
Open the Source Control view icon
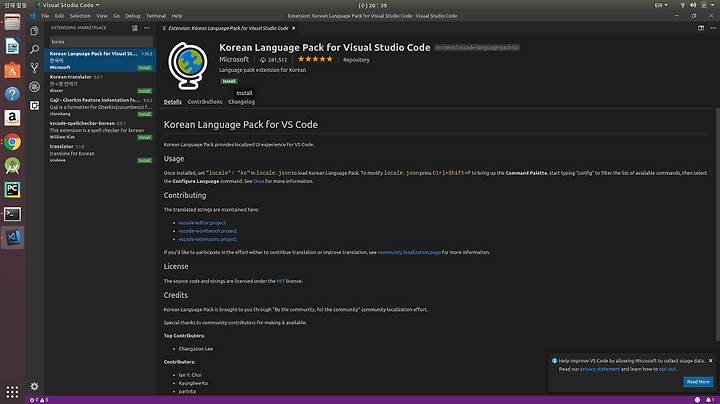(34, 68)
